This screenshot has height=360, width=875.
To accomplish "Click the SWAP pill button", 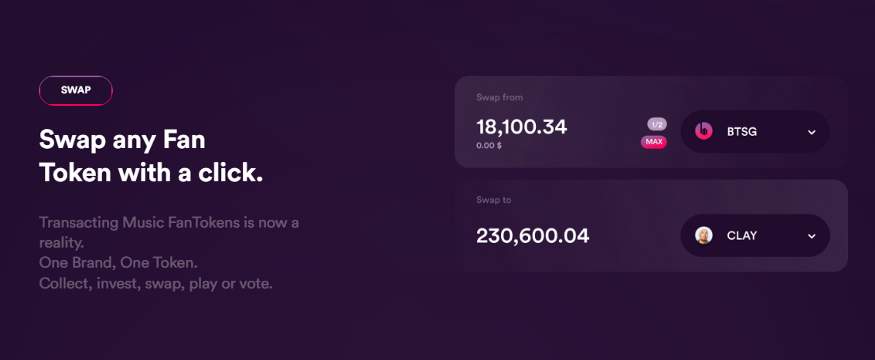I will point(76,90).
